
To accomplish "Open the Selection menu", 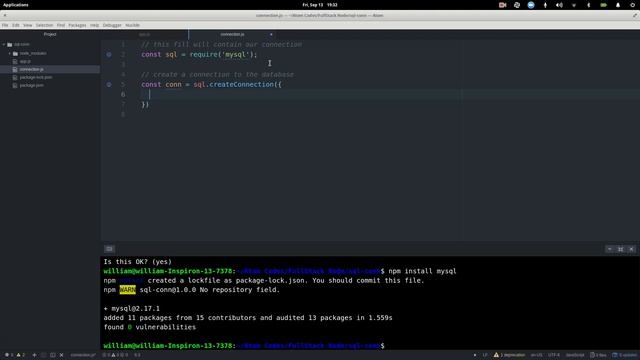I will [x=44, y=25].
